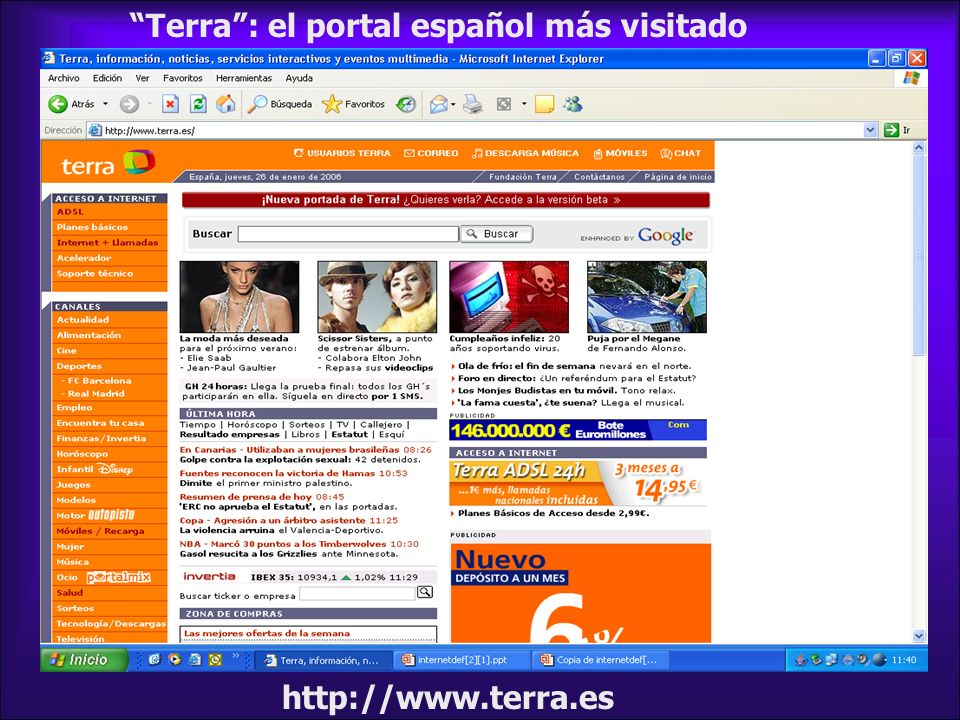The width and height of the screenshot is (960, 720).
Task: Click the grey Forward arrow button
Action: click(x=129, y=104)
